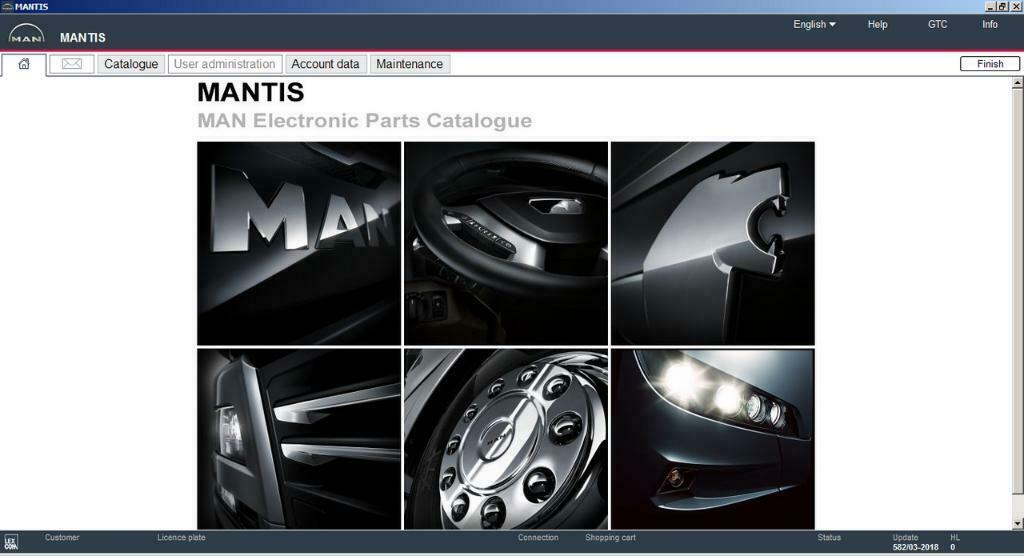The image size is (1024, 556).
Task: Click the scrollbar up arrow
Action: click(x=1017, y=83)
